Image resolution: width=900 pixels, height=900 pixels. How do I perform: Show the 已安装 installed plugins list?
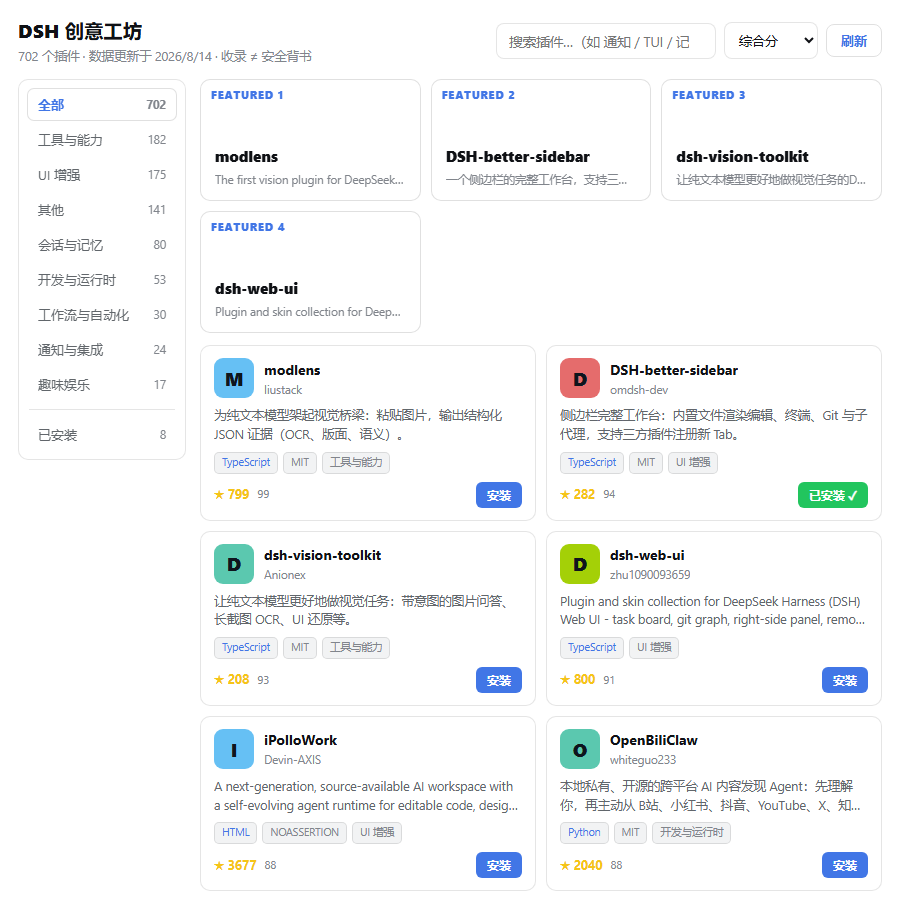102,435
